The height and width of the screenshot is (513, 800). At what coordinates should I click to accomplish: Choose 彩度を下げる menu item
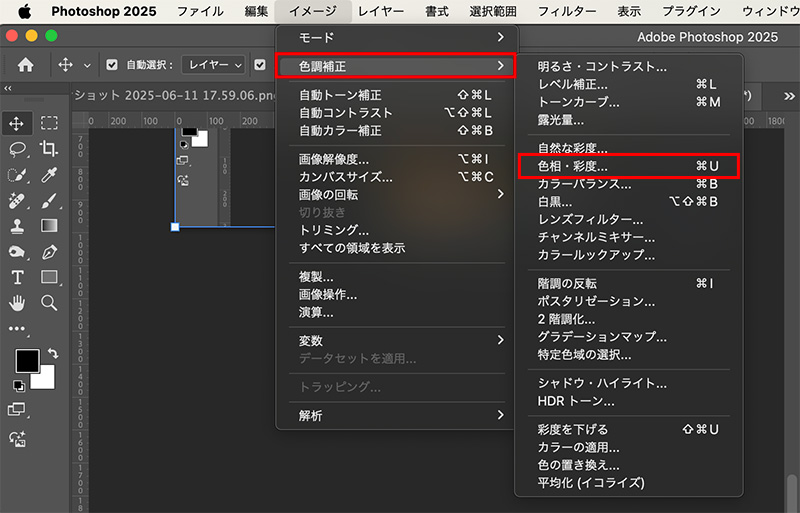[629, 429]
